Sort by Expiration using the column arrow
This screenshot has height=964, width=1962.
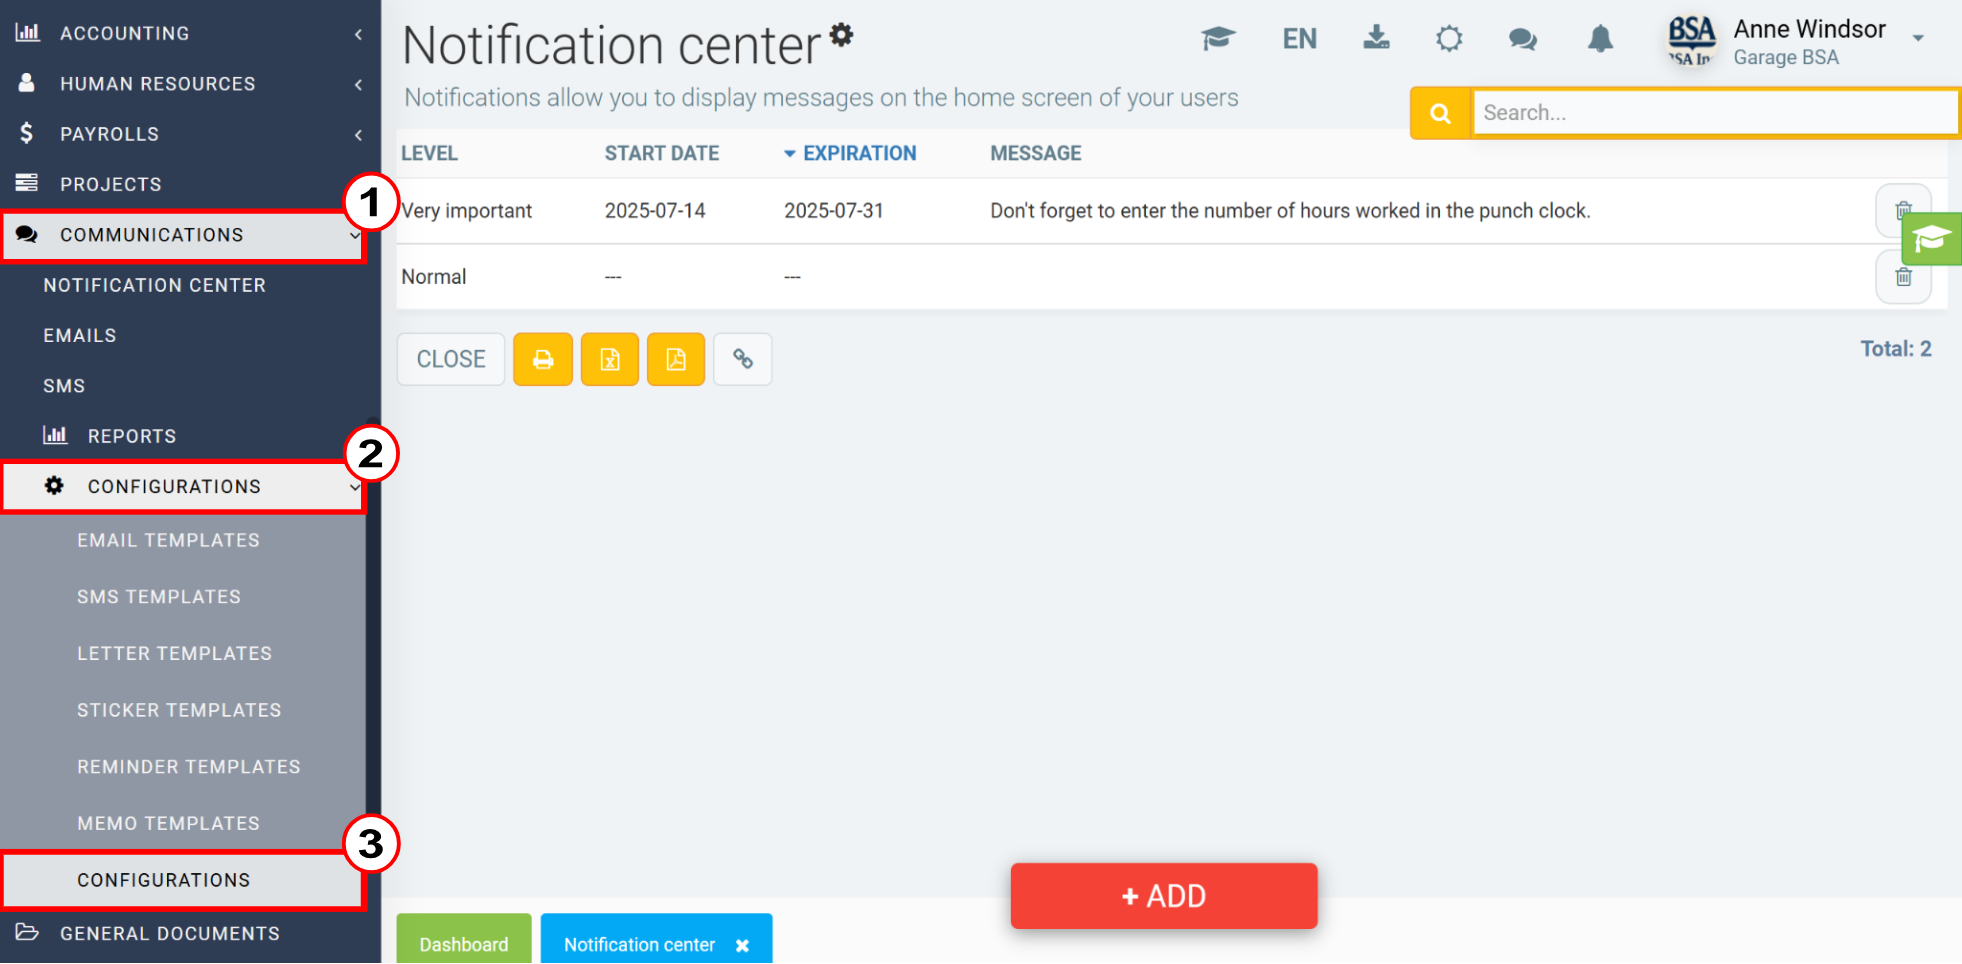click(791, 153)
